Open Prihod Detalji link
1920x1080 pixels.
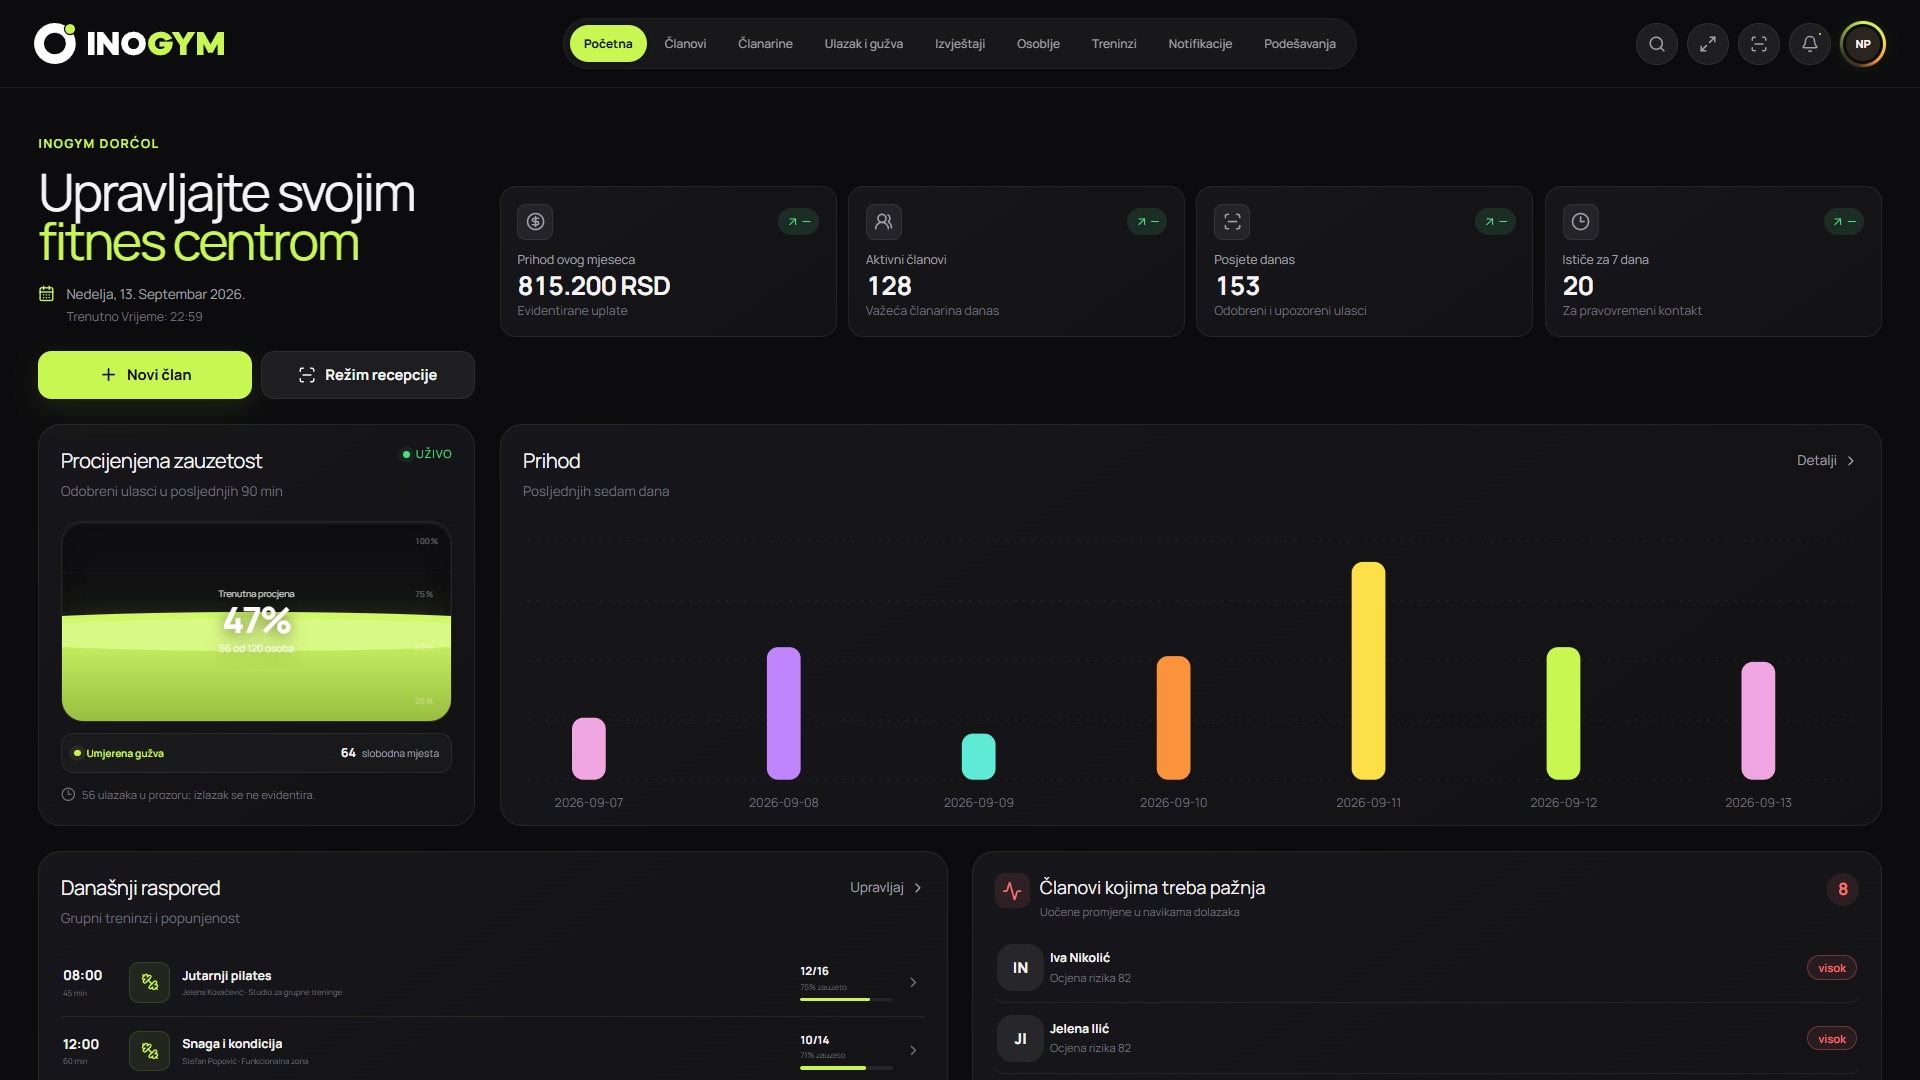click(1826, 461)
